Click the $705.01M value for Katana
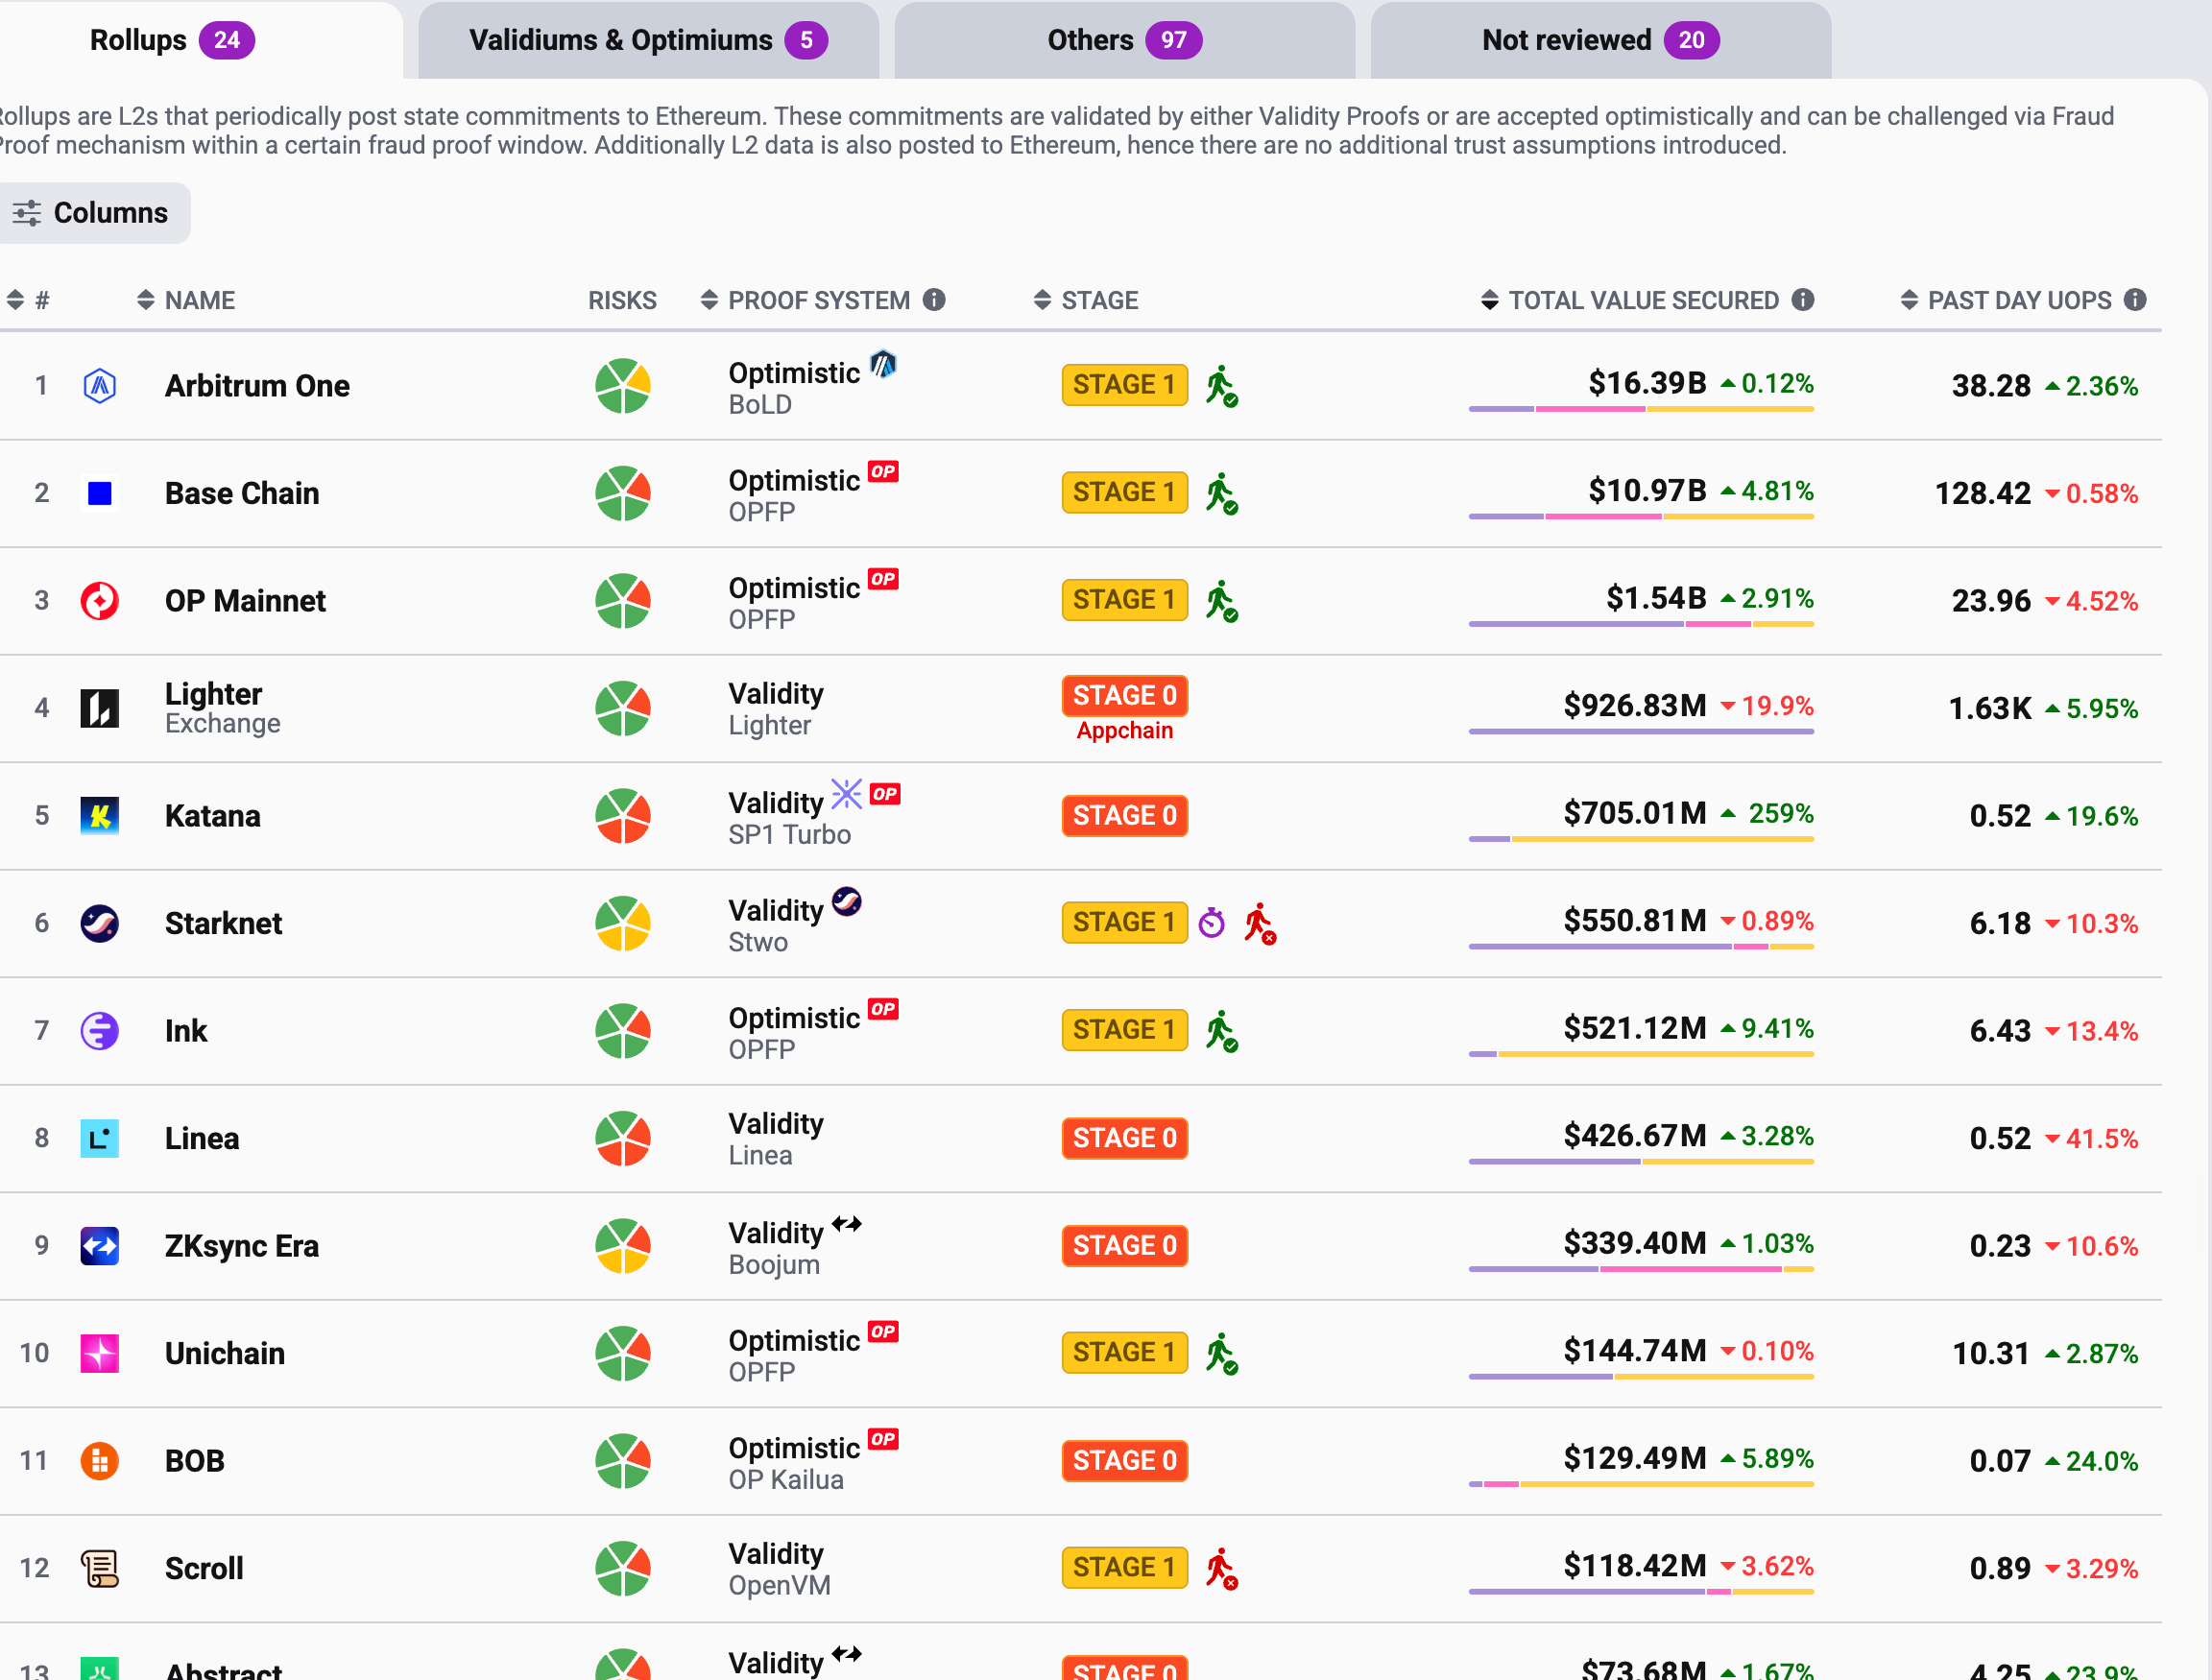The image size is (2212, 1680). [1635, 813]
